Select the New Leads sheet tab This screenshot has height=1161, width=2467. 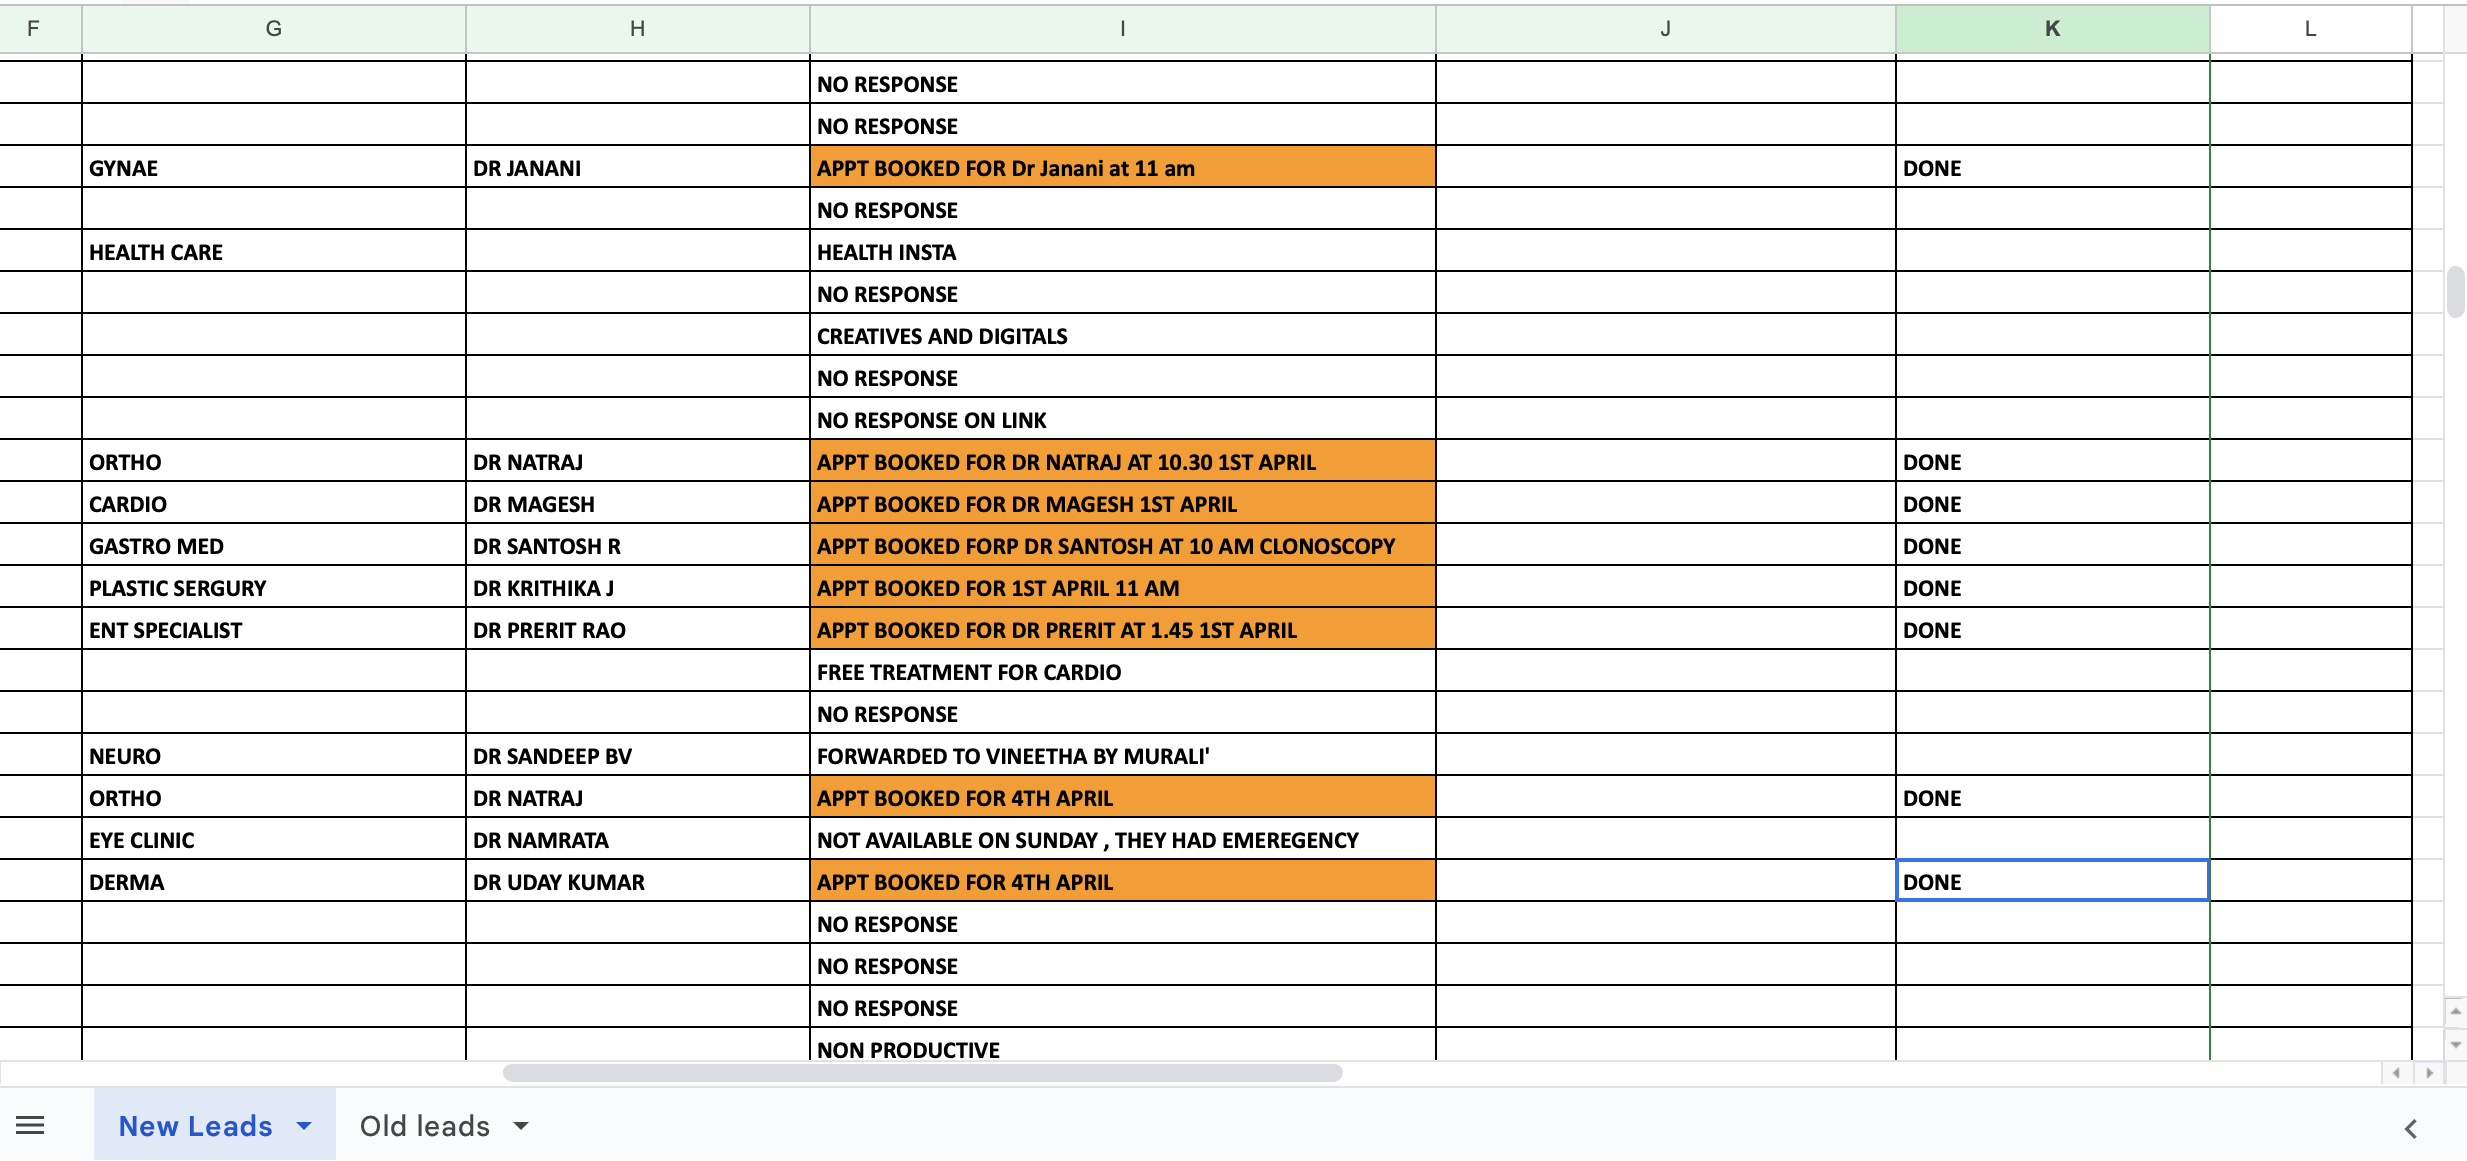pyautogui.click(x=195, y=1126)
